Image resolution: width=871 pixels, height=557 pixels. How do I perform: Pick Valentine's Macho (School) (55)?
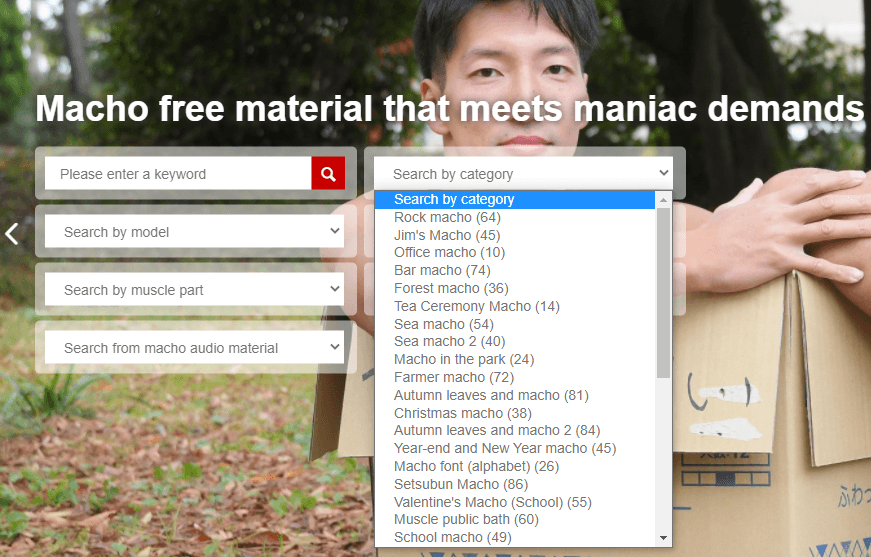coord(515,501)
